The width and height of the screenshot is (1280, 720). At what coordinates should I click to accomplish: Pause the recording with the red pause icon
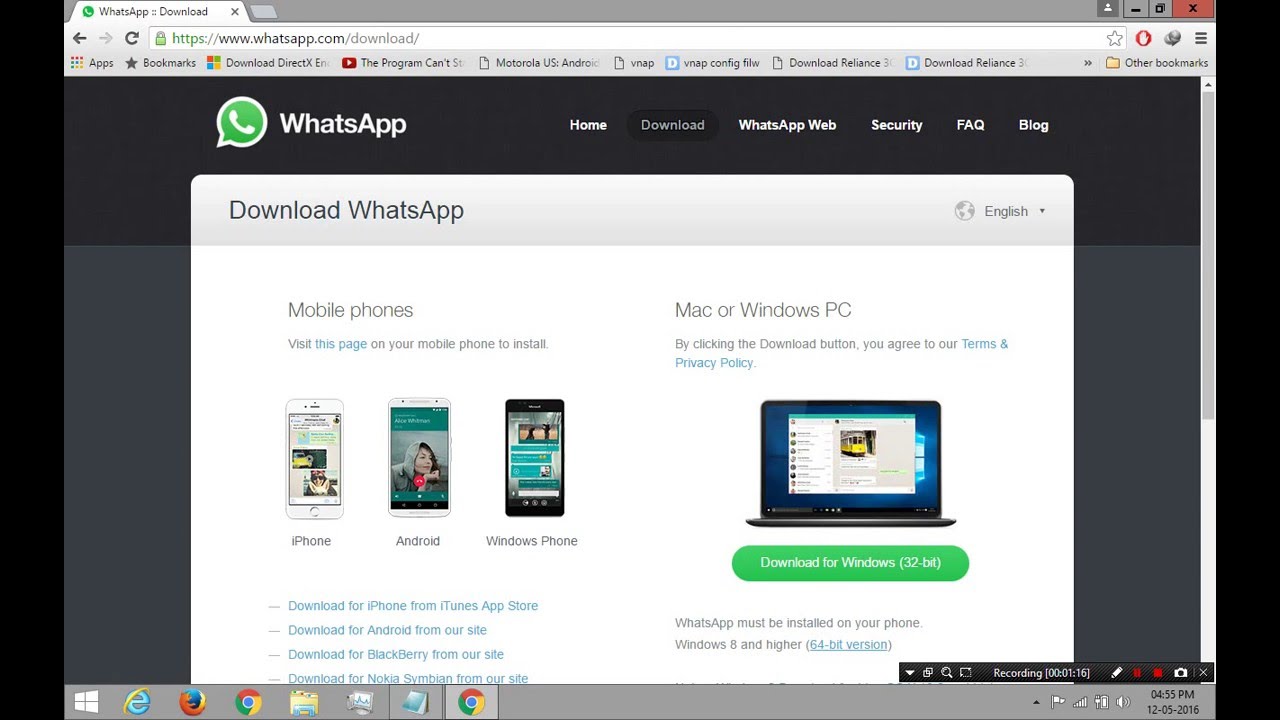(x=1137, y=673)
